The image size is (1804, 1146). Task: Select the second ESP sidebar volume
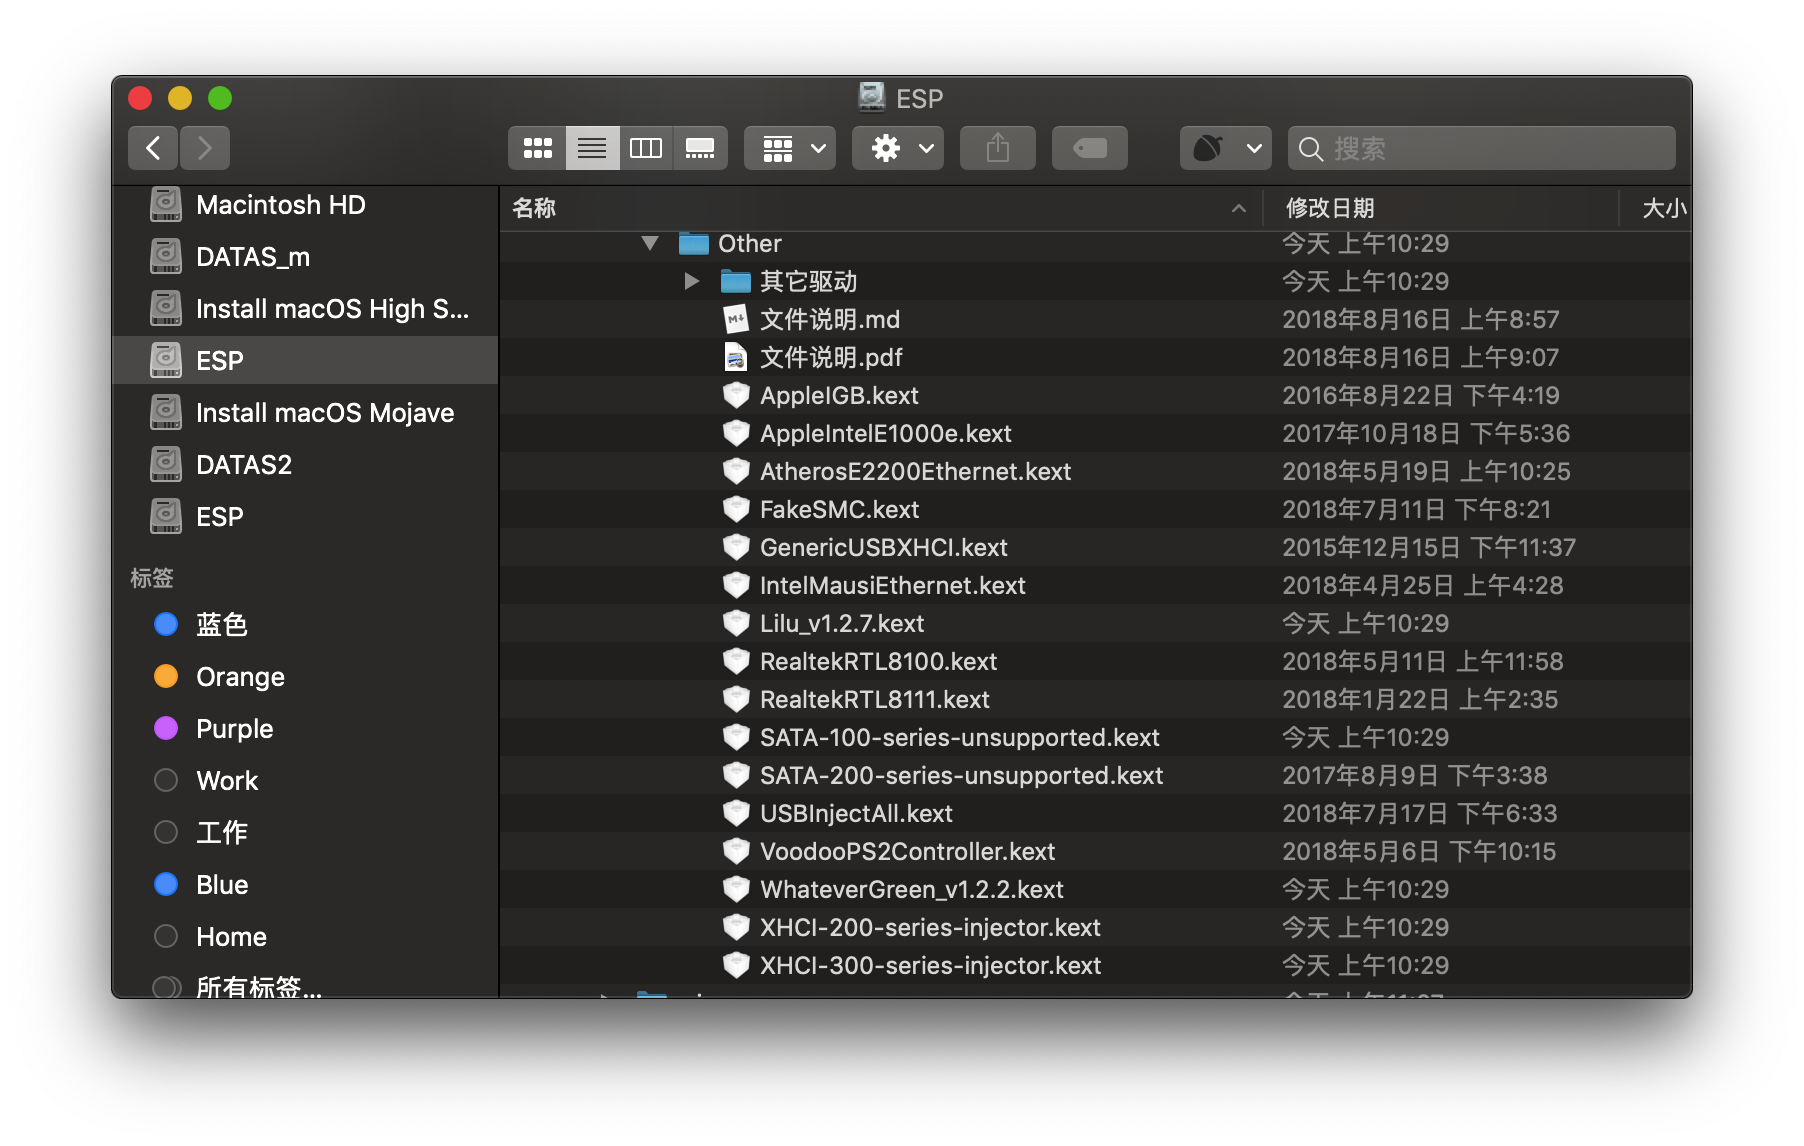(305, 517)
